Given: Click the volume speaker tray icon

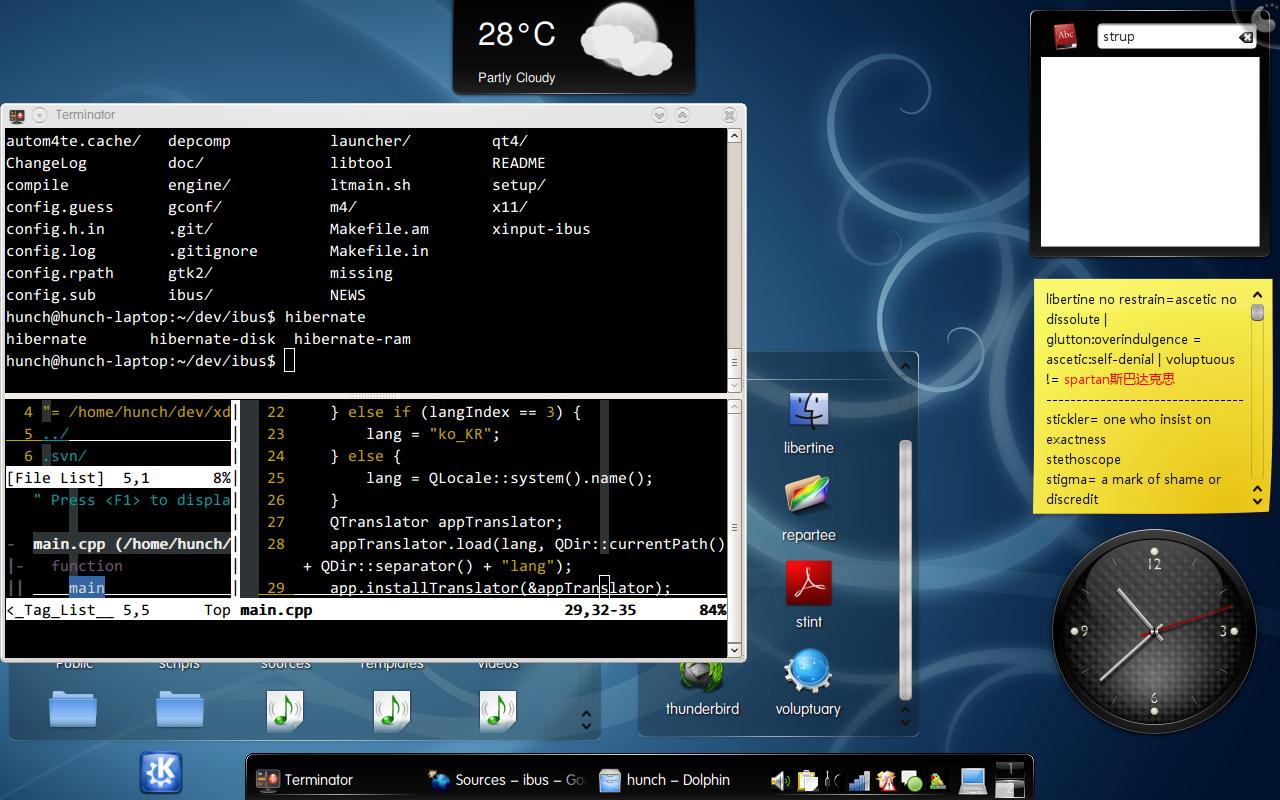Looking at the screenshot, I should 780,780.
